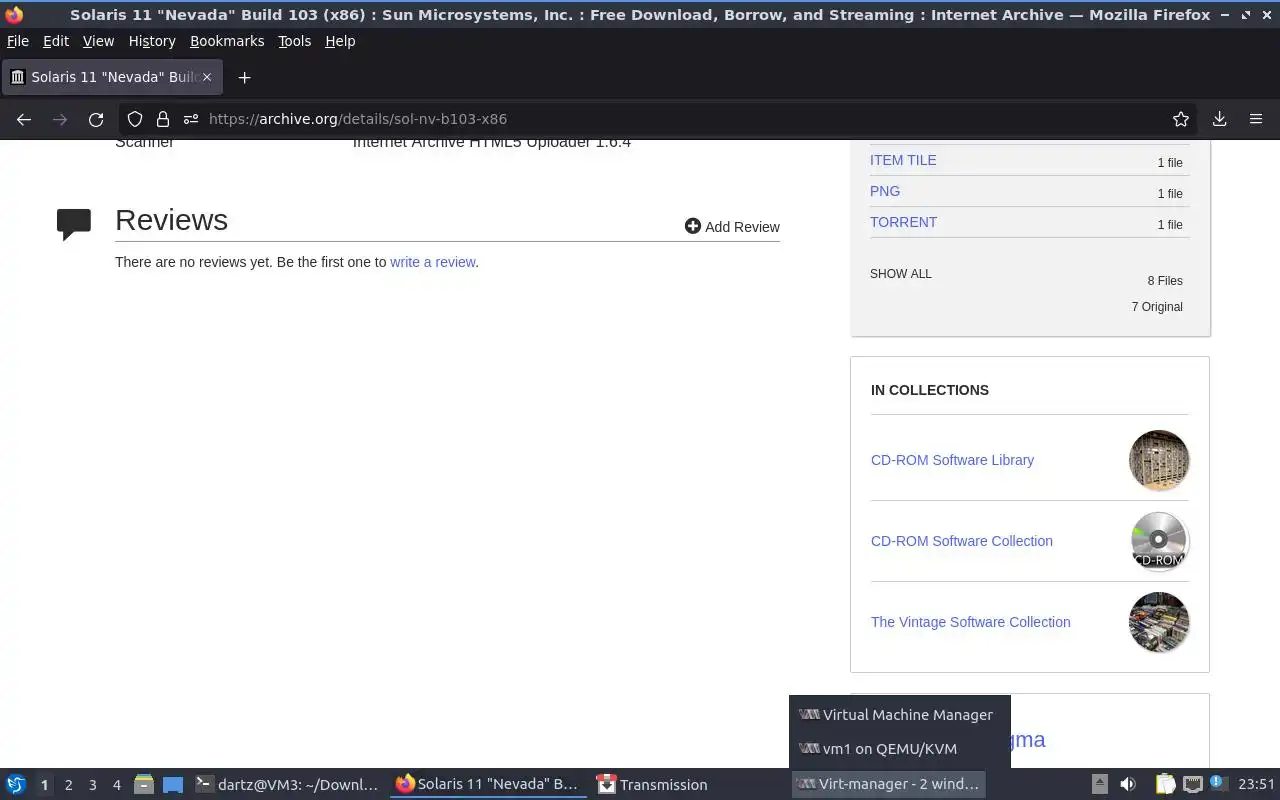
Task: Open the Bookmarks menu
Action: [x=227, y=41]
